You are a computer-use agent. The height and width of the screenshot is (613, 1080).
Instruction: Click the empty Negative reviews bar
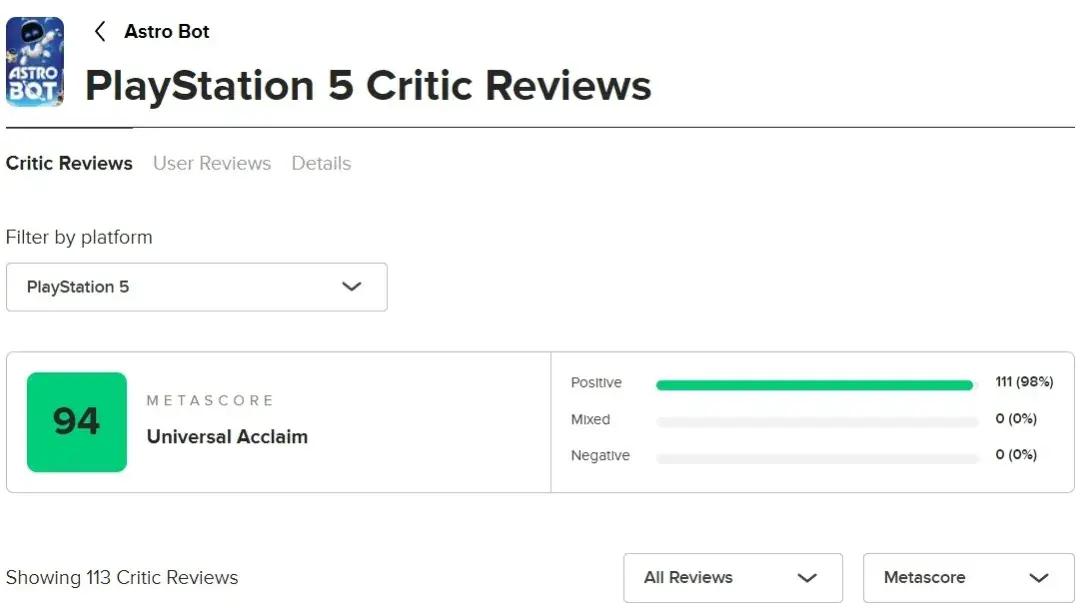pos(817,458)
